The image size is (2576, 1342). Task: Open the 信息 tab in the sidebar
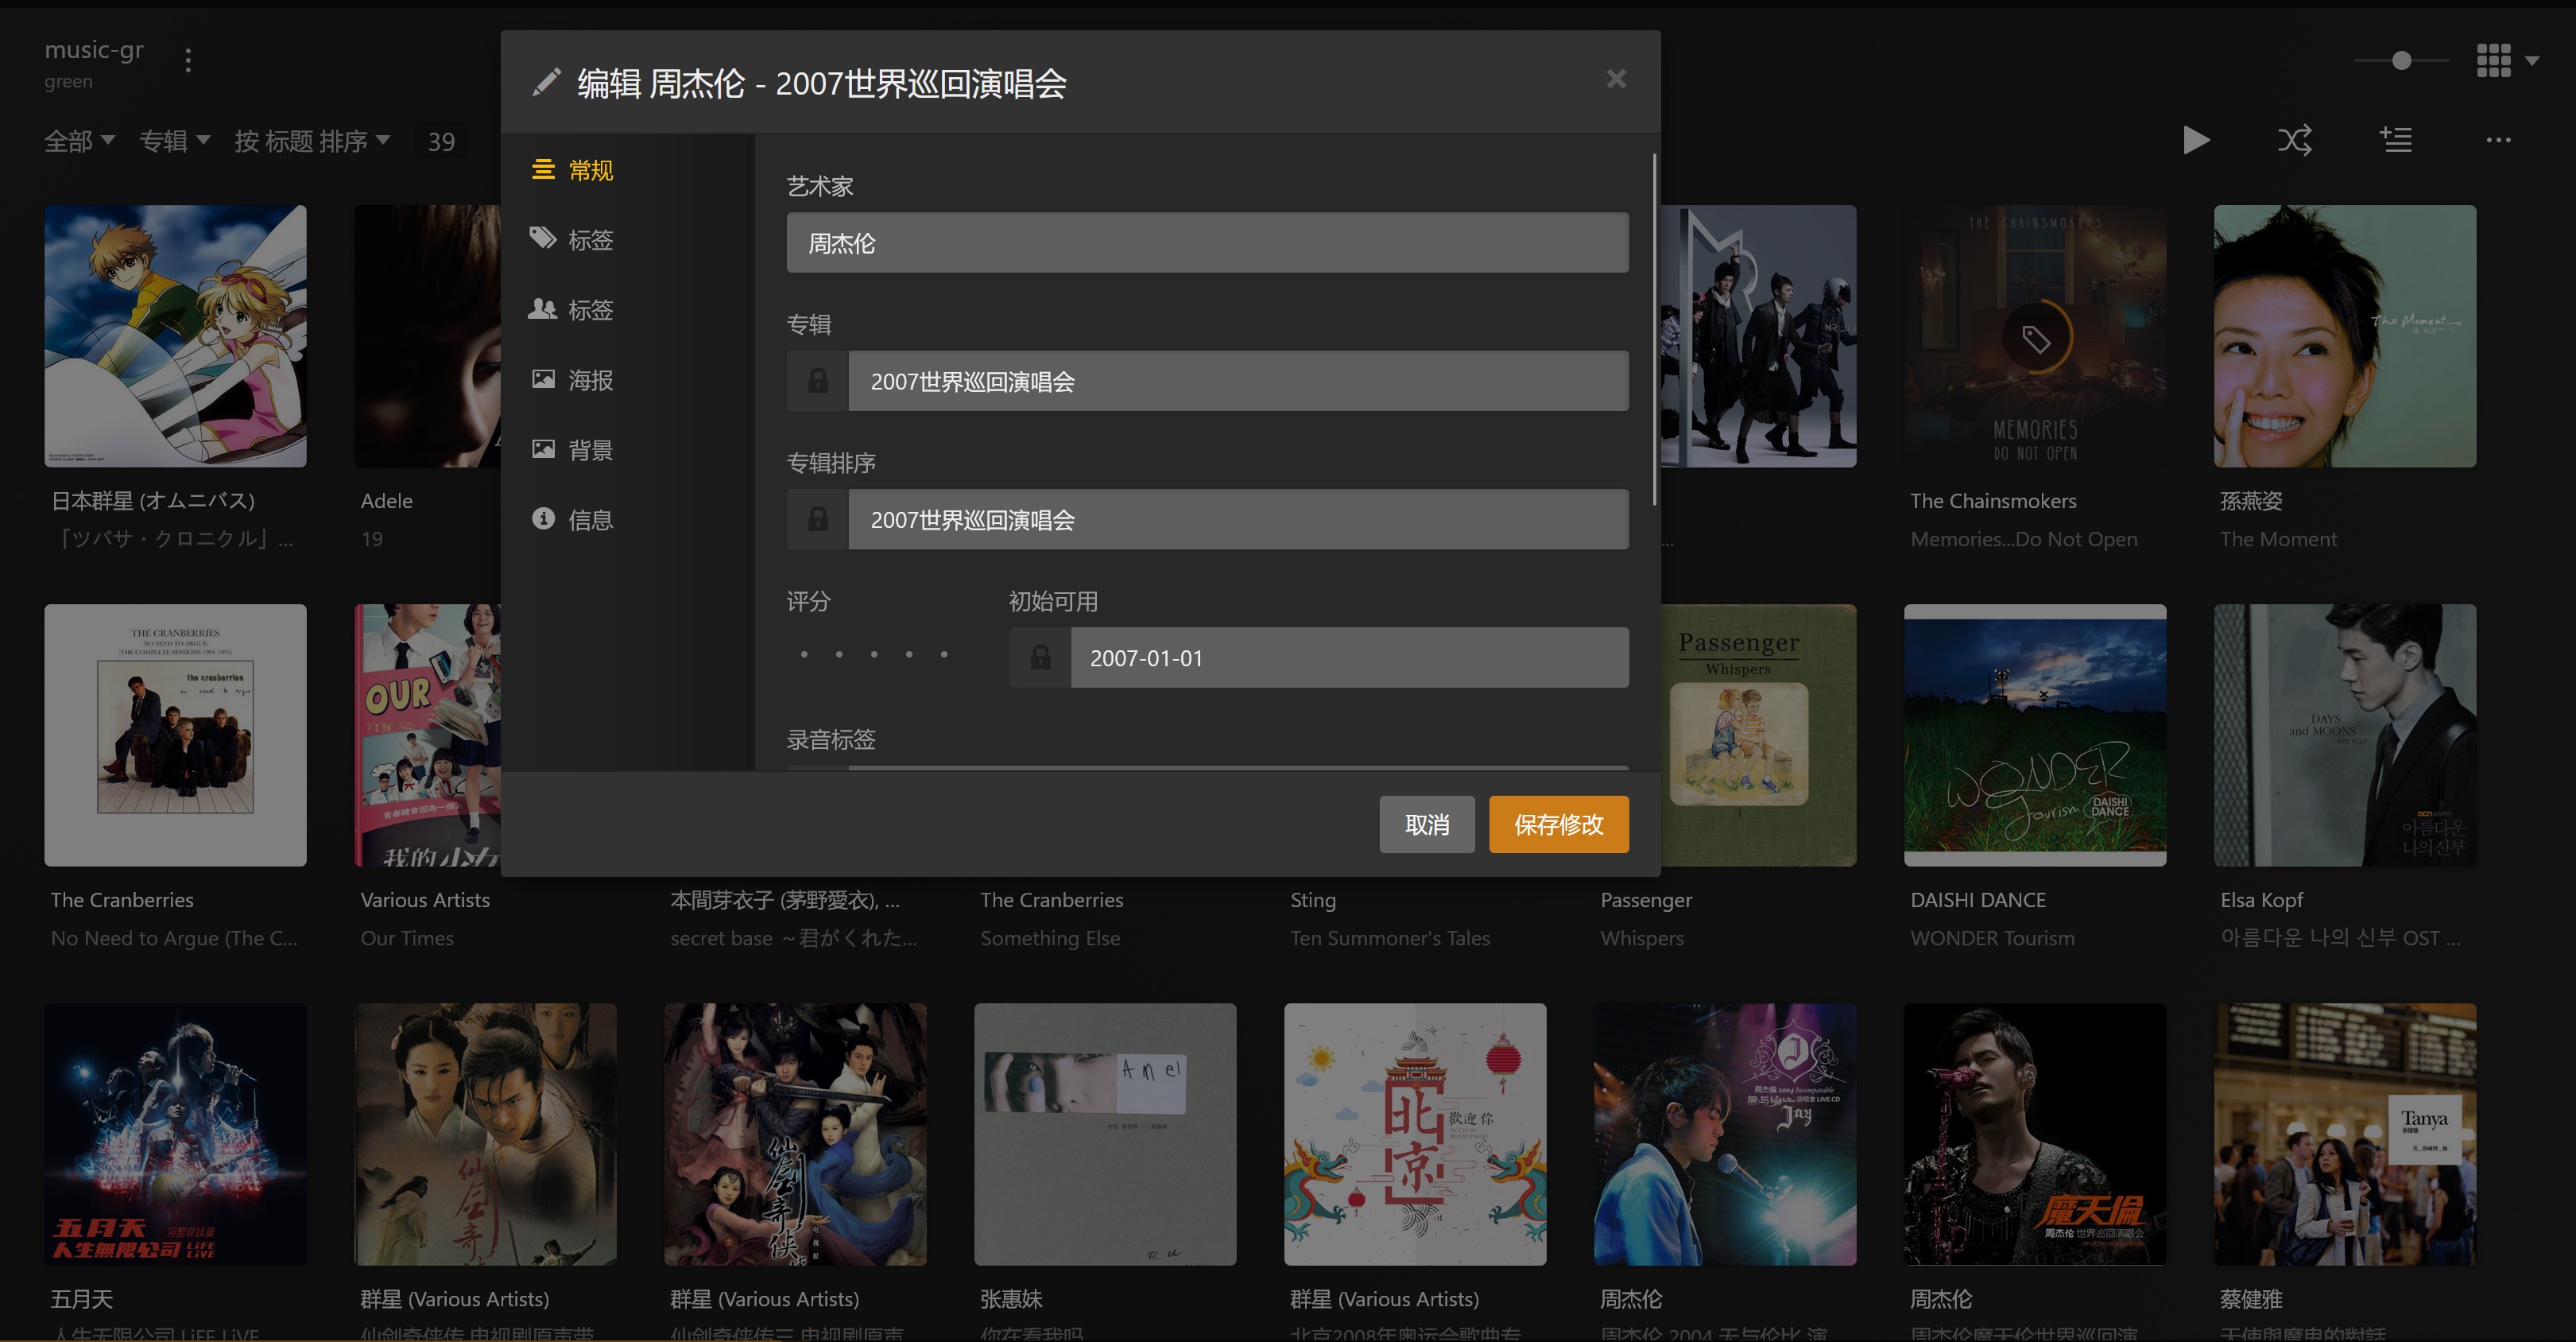point(590,520)
